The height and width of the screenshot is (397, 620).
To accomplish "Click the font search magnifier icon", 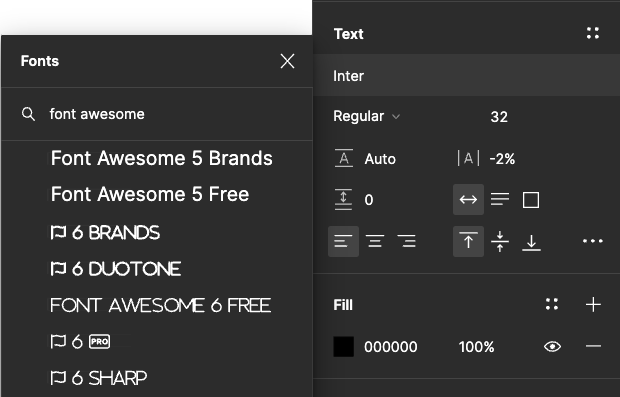I will coord(28,114).
